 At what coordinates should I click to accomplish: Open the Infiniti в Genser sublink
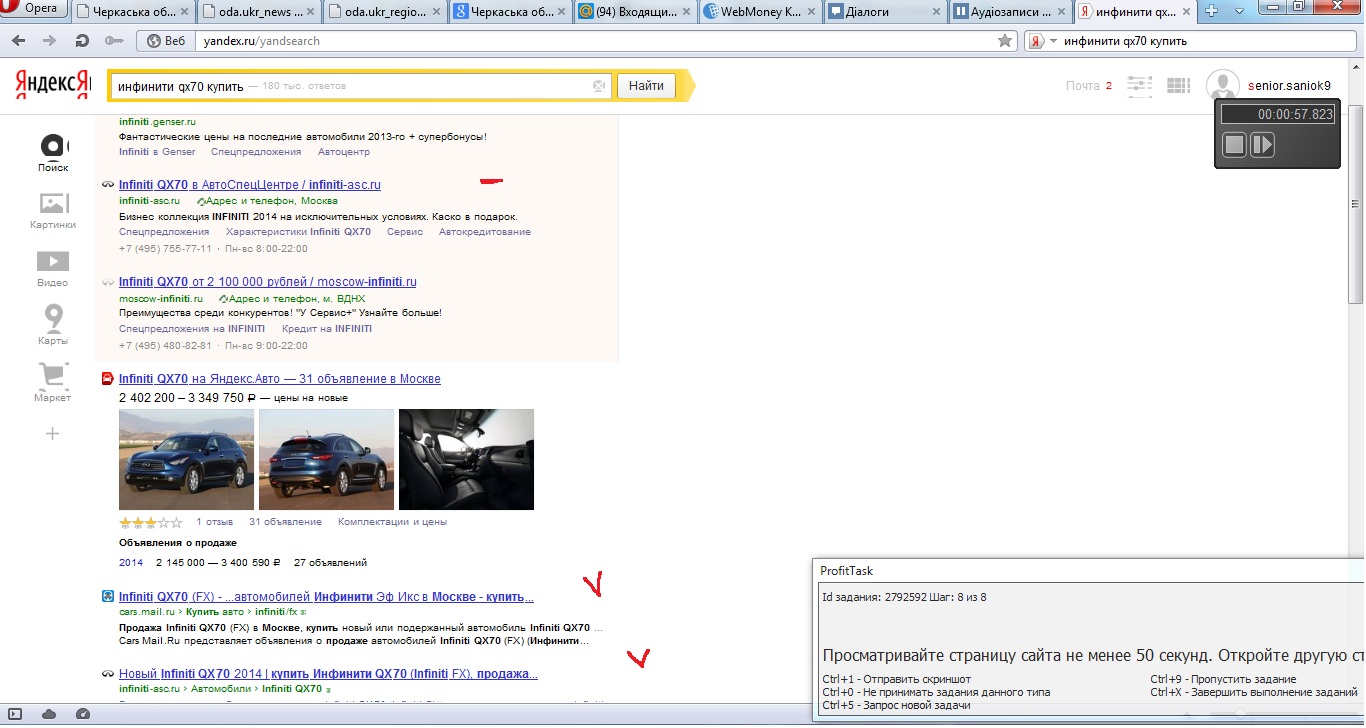[157, 152]
